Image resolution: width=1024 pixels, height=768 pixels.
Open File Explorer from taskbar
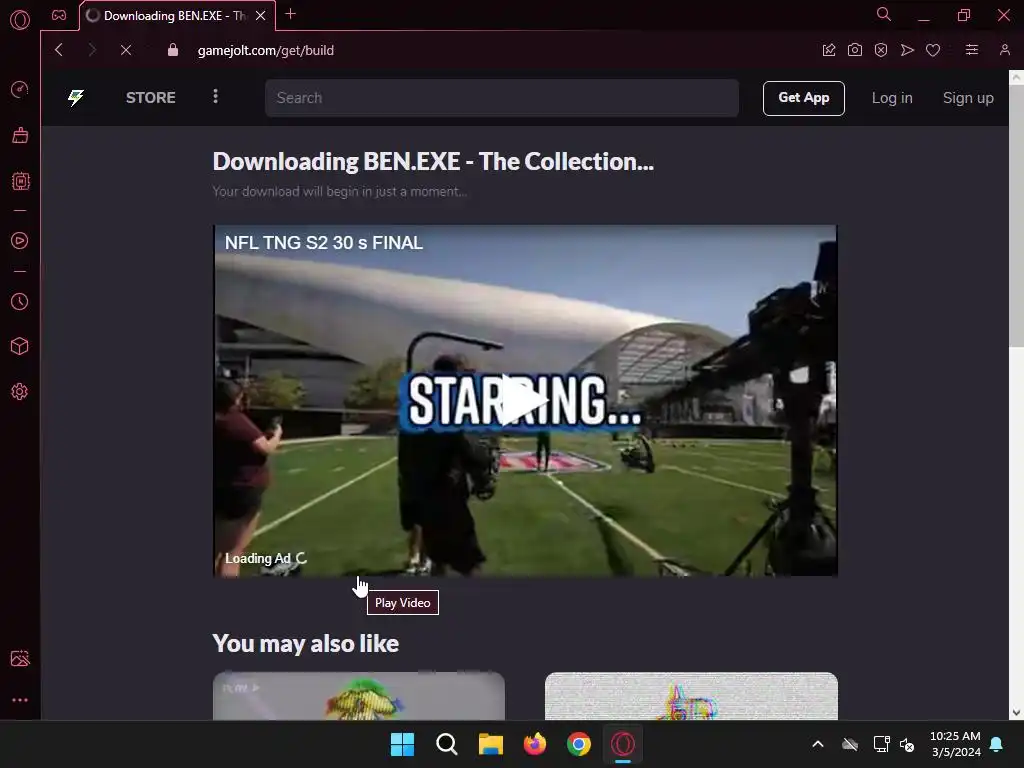(490, 744)
